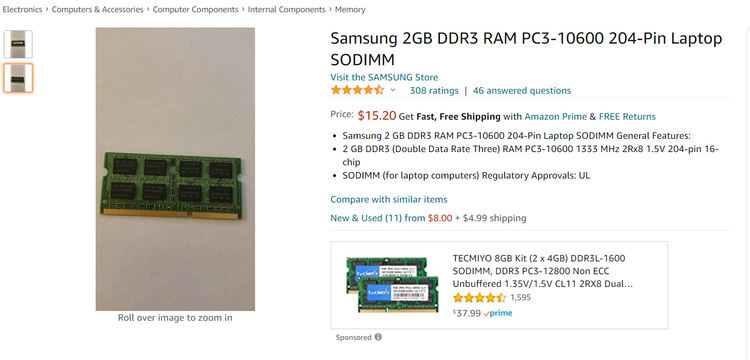Viewport: 750px width, 360px height.
Task: Open the Memory breadcrumb category
Action: coord(350,9)
